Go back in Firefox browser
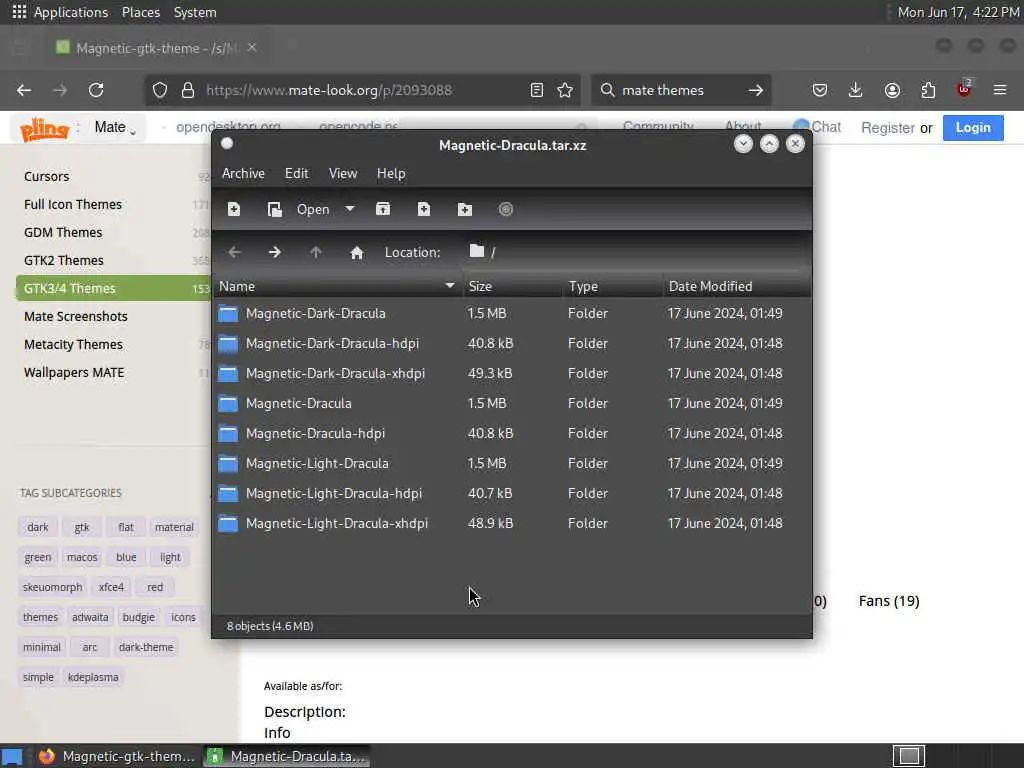The width and height of the screenshot is (1024, 768). [24, 90]
